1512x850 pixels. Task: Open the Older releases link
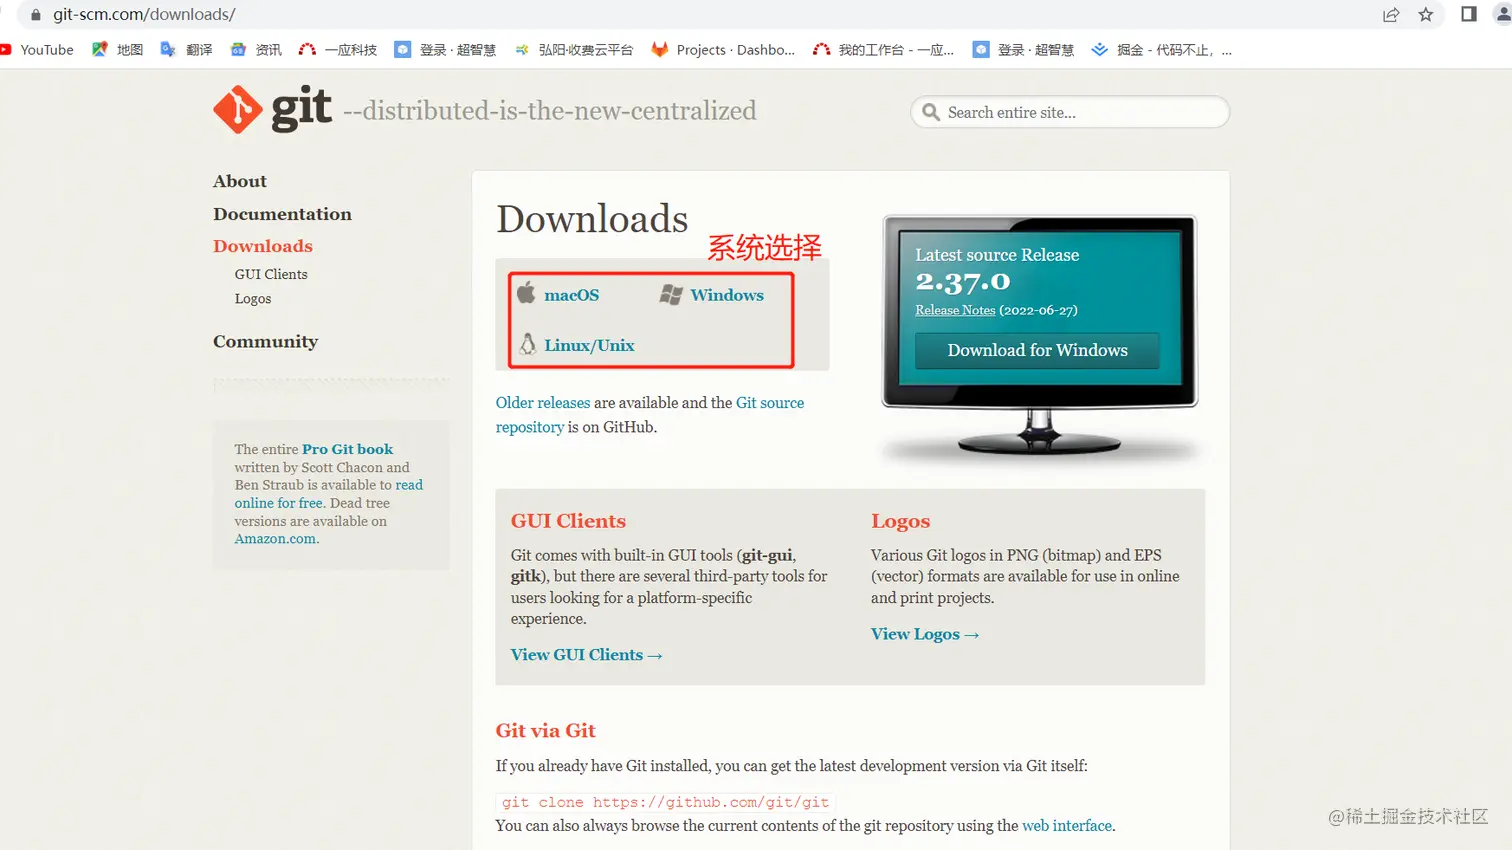coord(543,403)
